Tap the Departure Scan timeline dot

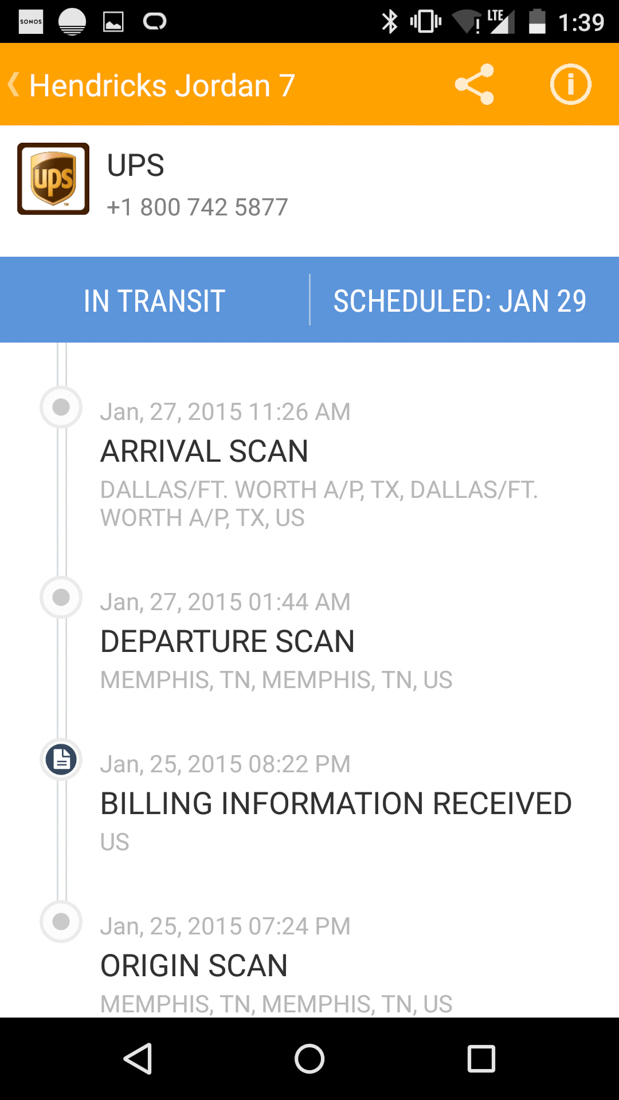pyautogui.click(x=61, y=597)
